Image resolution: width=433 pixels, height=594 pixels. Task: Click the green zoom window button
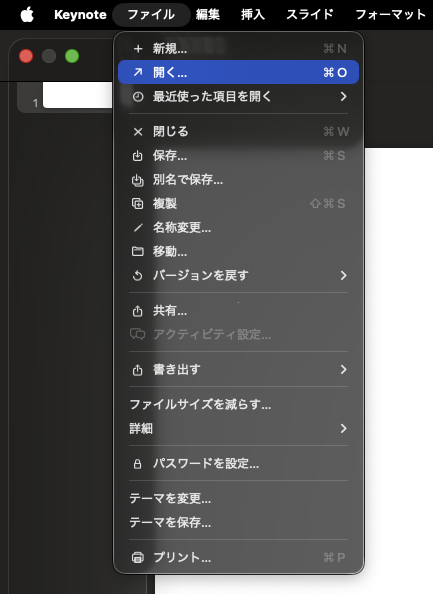click(72, 56)
